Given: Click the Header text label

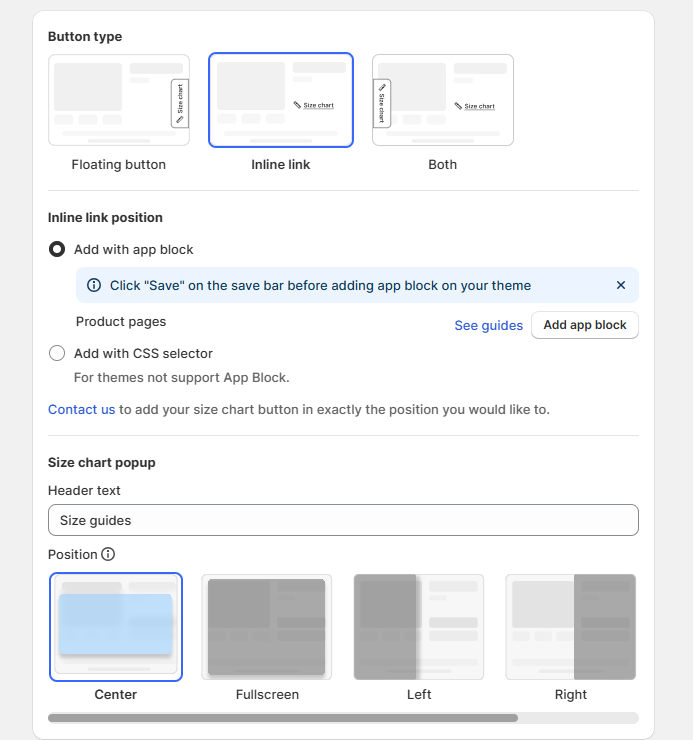Looking at the screenshot, I should click(84, 490).
